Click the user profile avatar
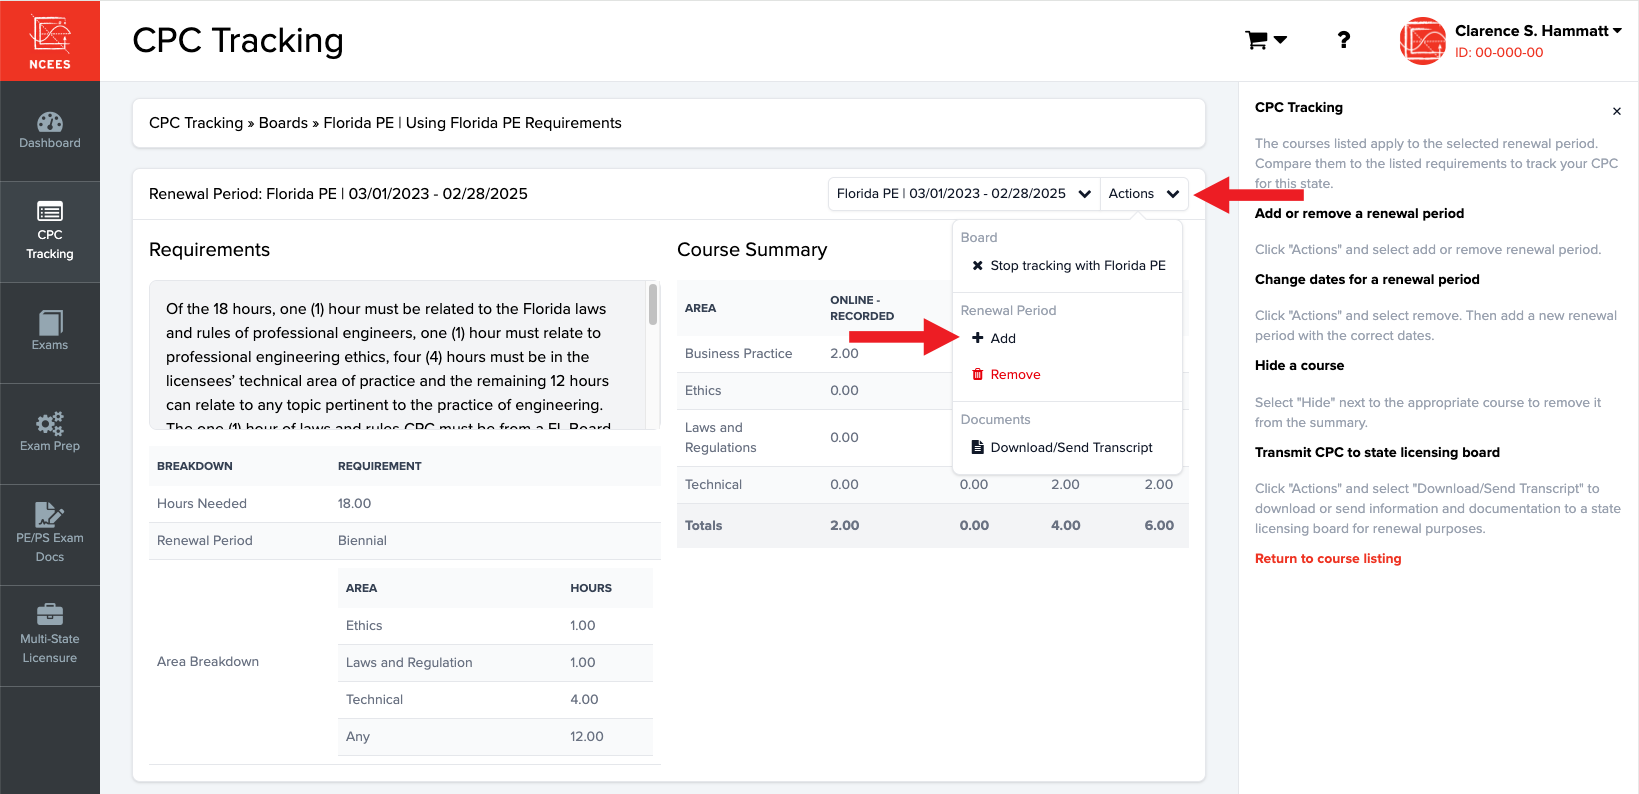 point(1422,41)
